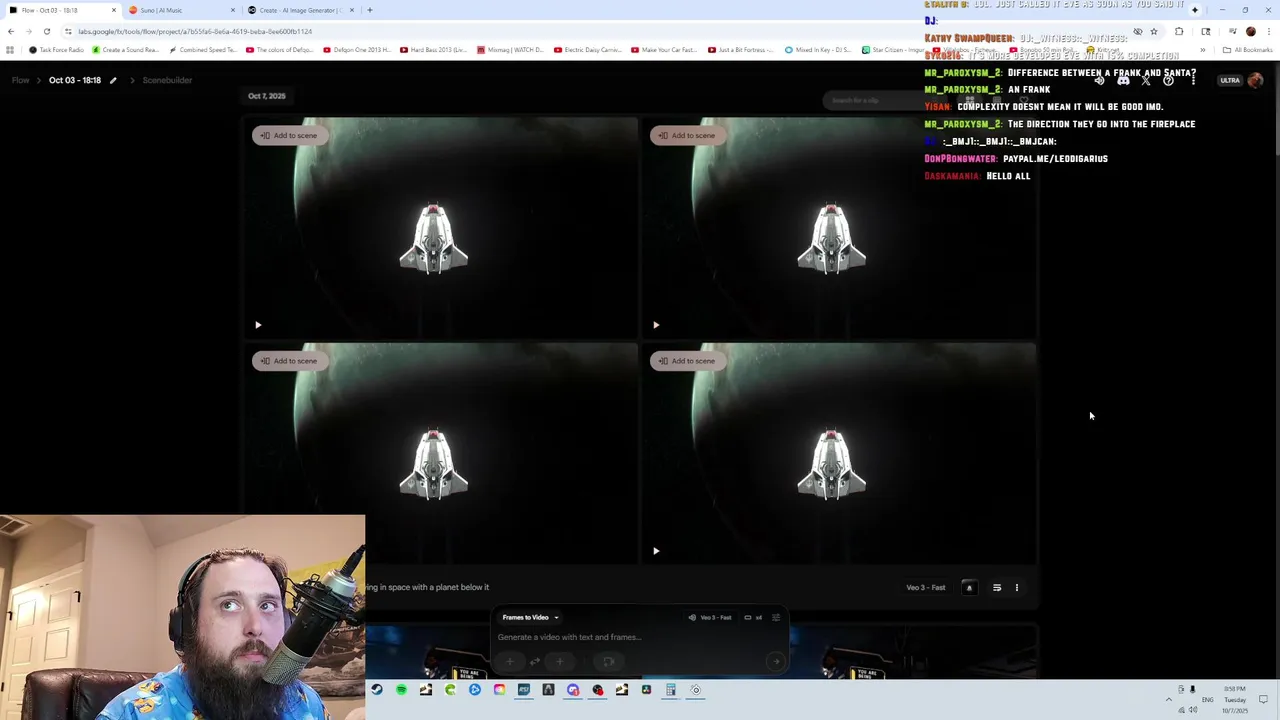Open the All Bookmarks folder

(1247, 50)
